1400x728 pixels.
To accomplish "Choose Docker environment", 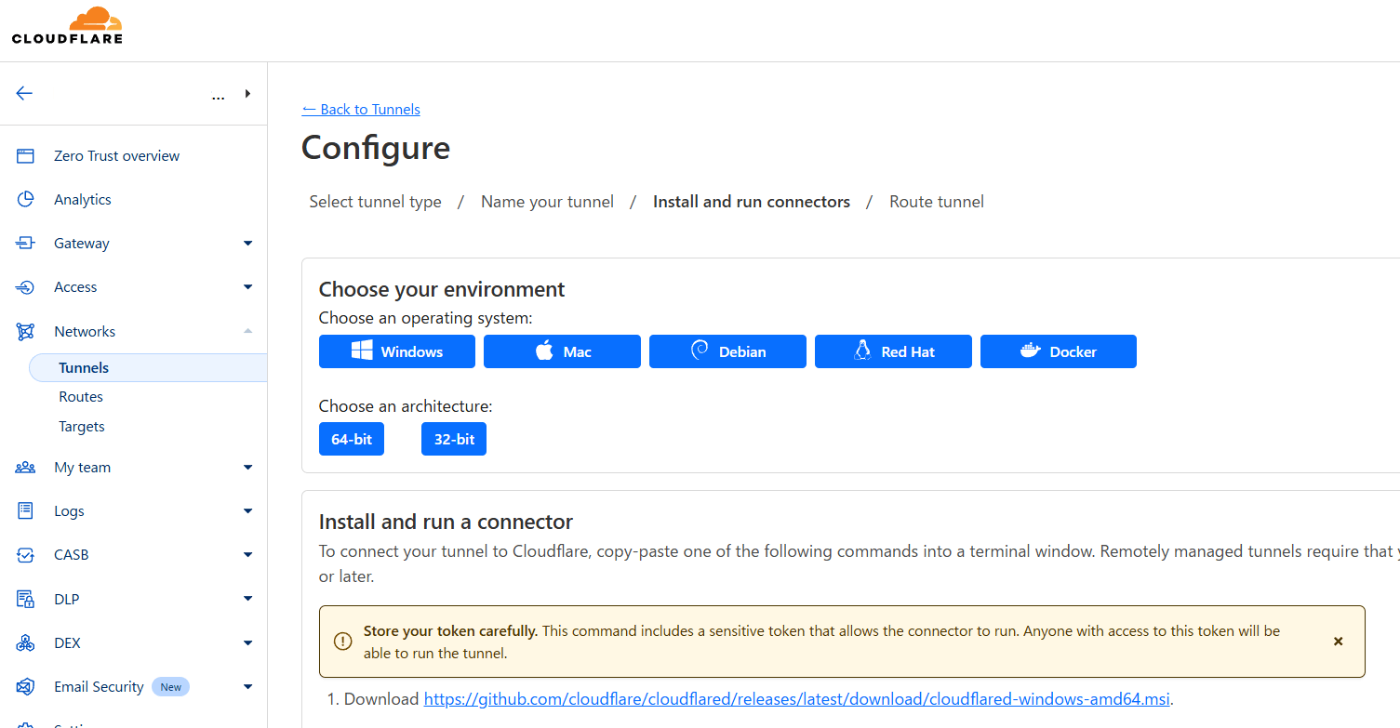I will pos(1058,352).
